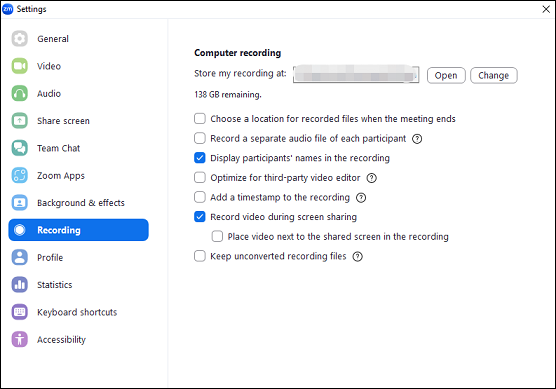Click the '138 GB remaining.' text

point(228,95)
